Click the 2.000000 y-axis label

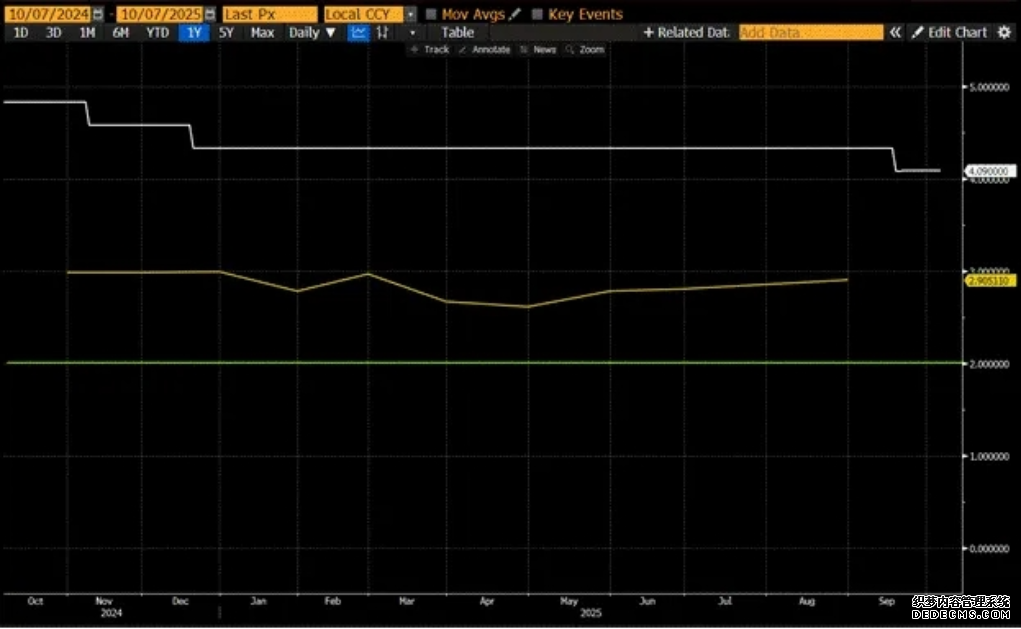coord(989,364)
